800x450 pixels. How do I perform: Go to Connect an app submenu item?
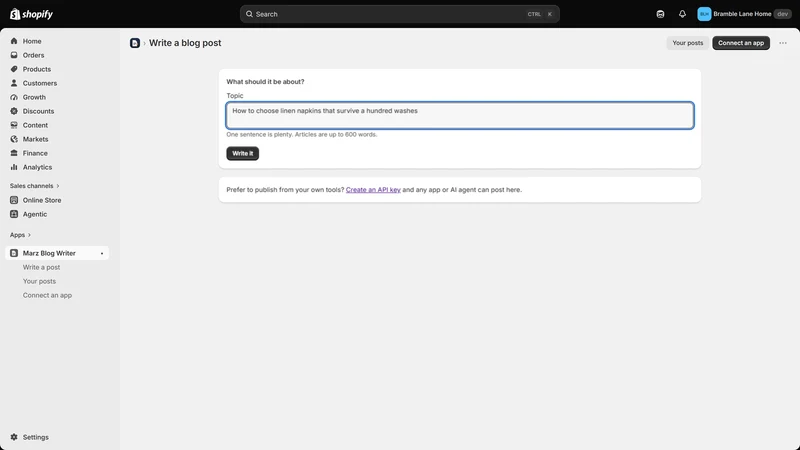[47, 295]
